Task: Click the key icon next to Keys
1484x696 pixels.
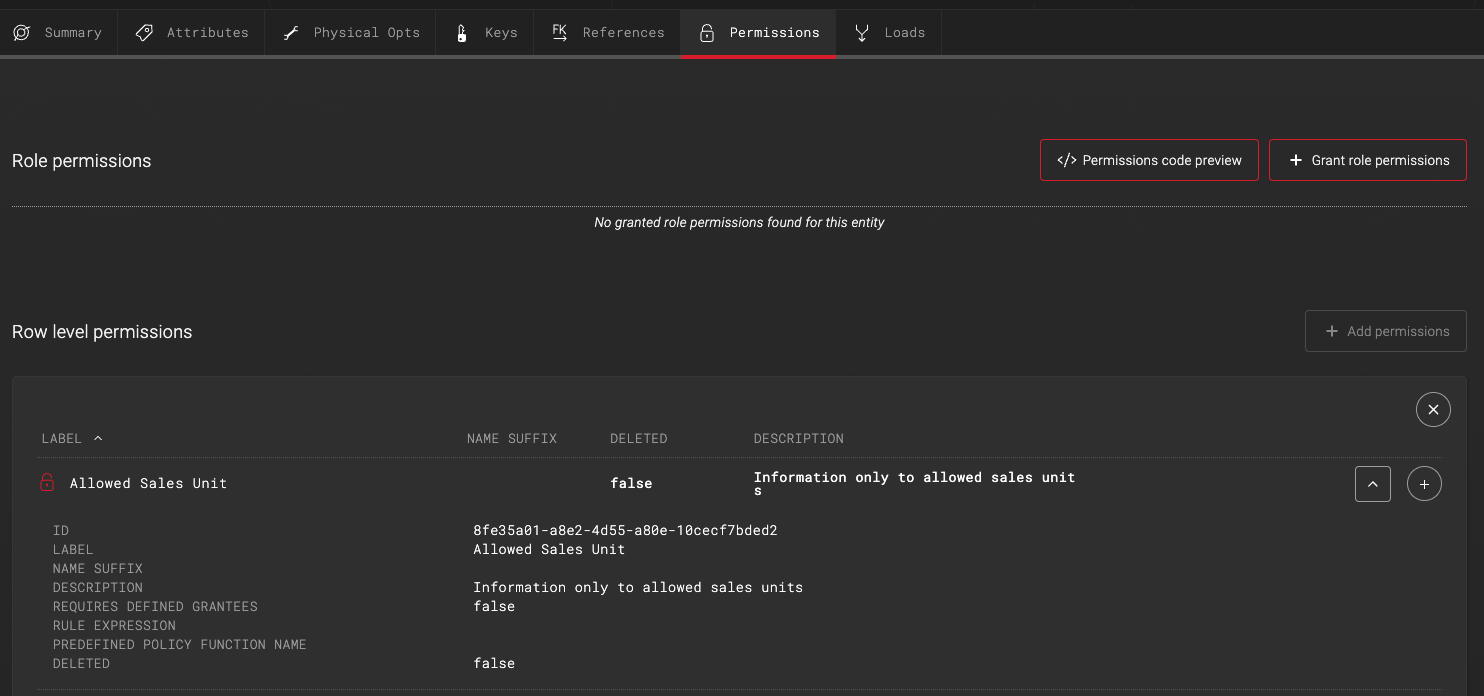Action: pyautogui.click(x=460, y=32)
